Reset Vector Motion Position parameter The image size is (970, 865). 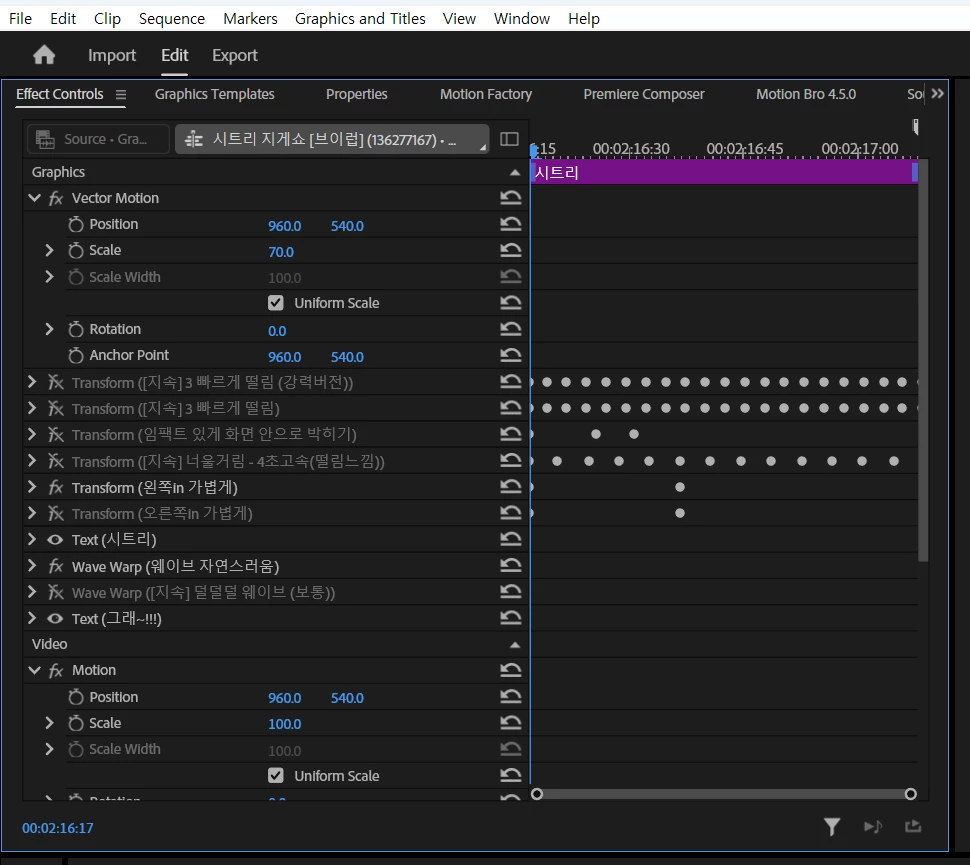pyautogui.click(x=510, y=224)
